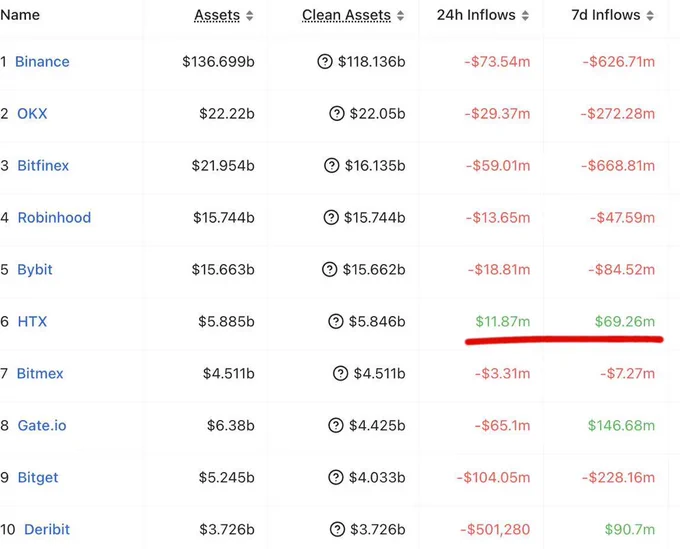Click the Name column header
The image size is (680, 549).
20,15
